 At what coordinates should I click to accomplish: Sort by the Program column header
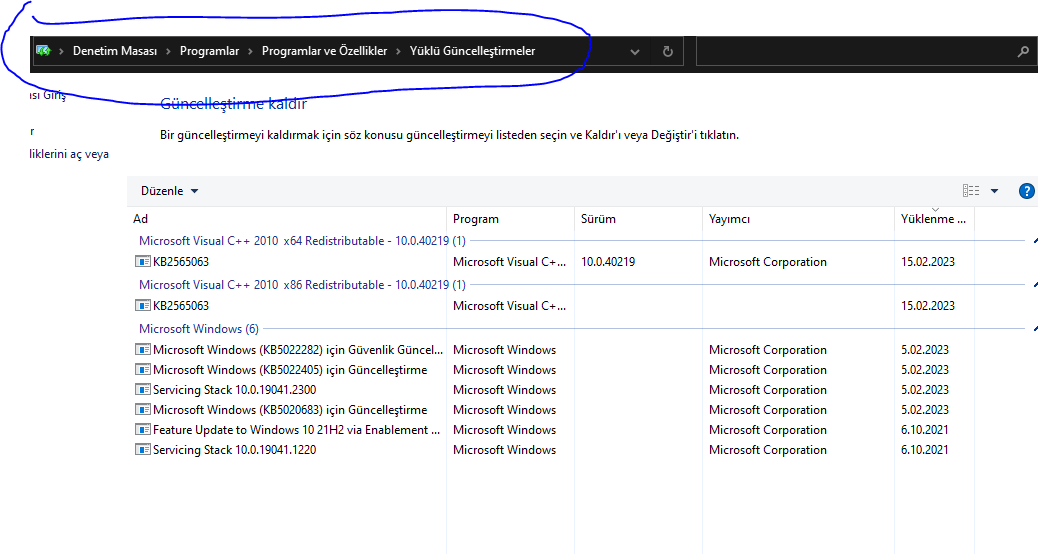510,218
